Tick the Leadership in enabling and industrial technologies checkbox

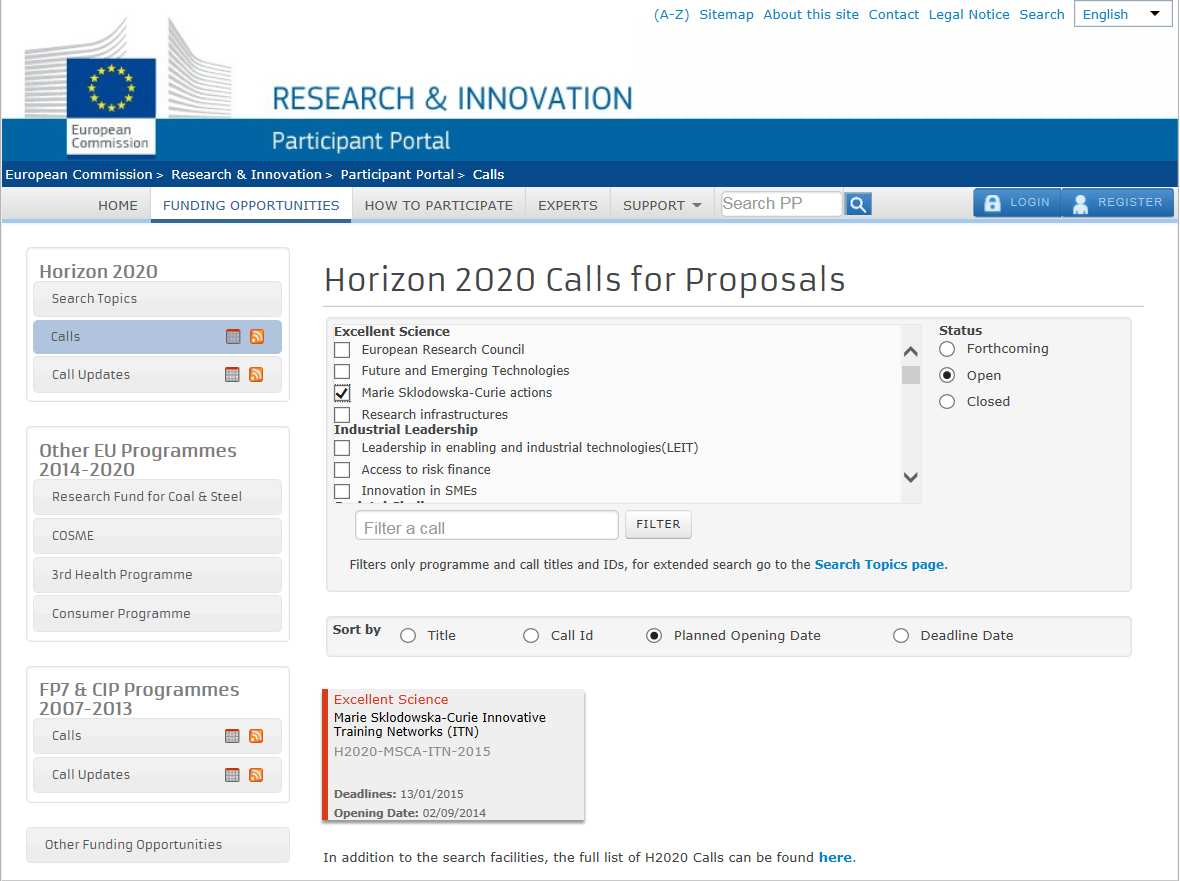342,448
